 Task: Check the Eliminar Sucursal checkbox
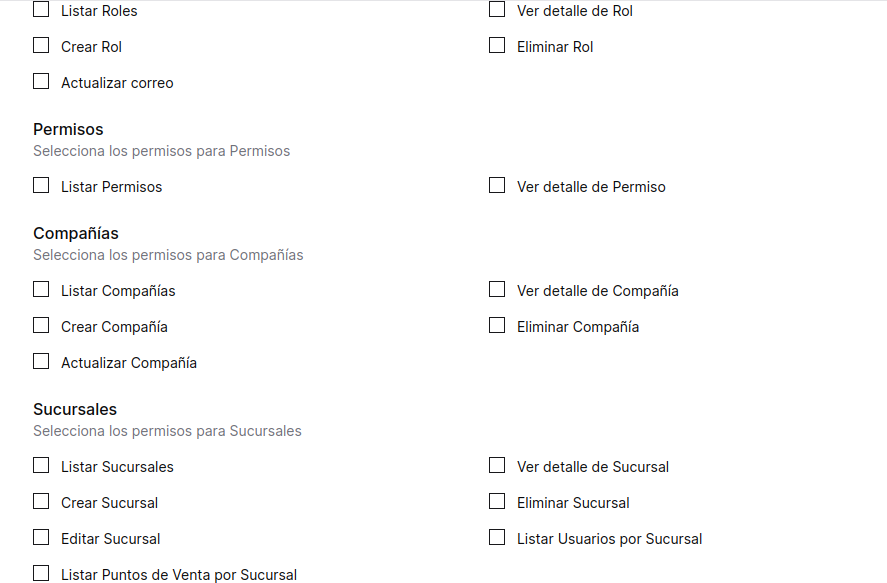[x=497, y=501]
